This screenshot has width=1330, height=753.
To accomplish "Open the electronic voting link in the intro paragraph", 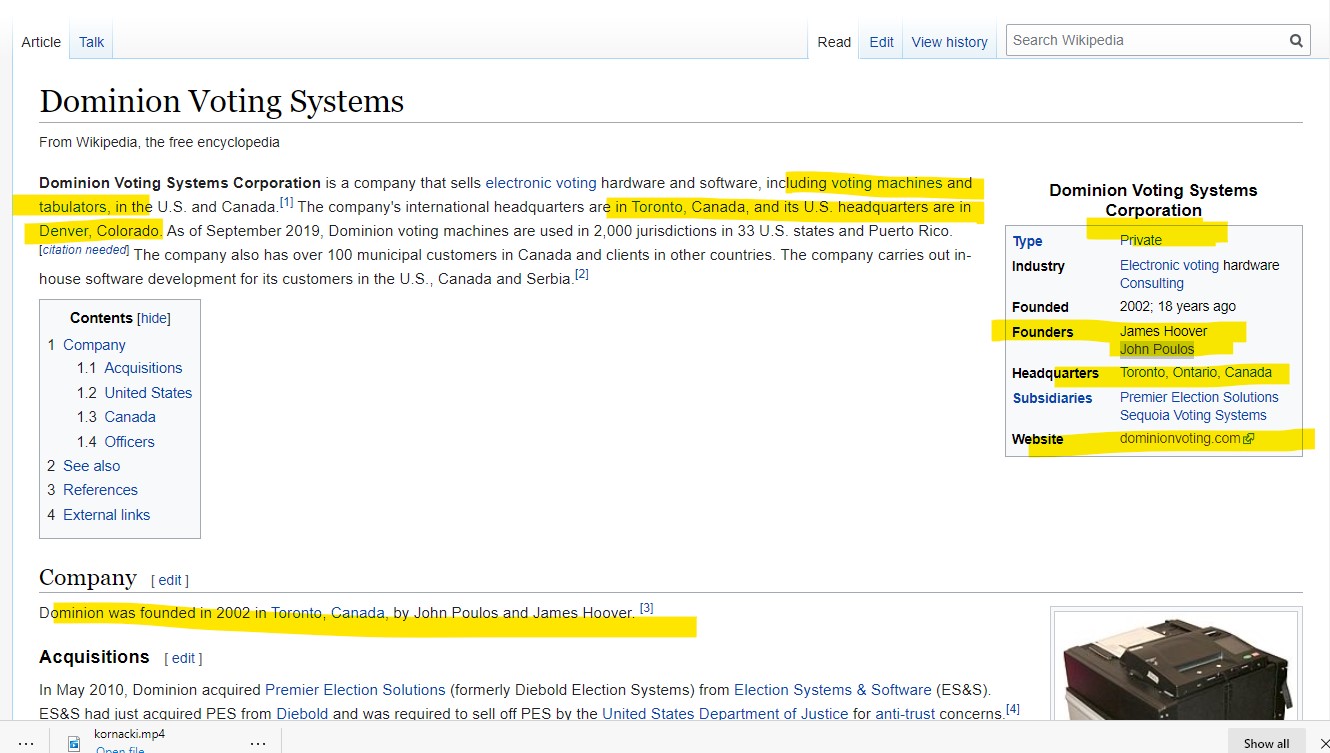I will (541, 183).
